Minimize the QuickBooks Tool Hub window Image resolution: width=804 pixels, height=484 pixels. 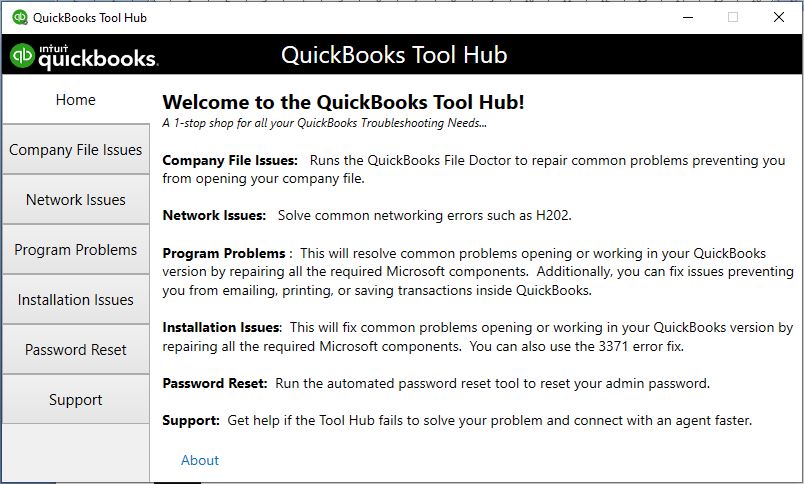pyautogui.click(x=689, y=17)
